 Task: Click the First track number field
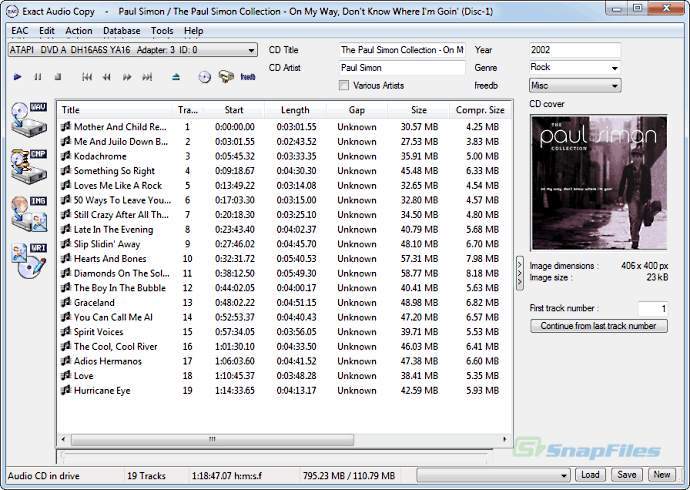[653, 308]
